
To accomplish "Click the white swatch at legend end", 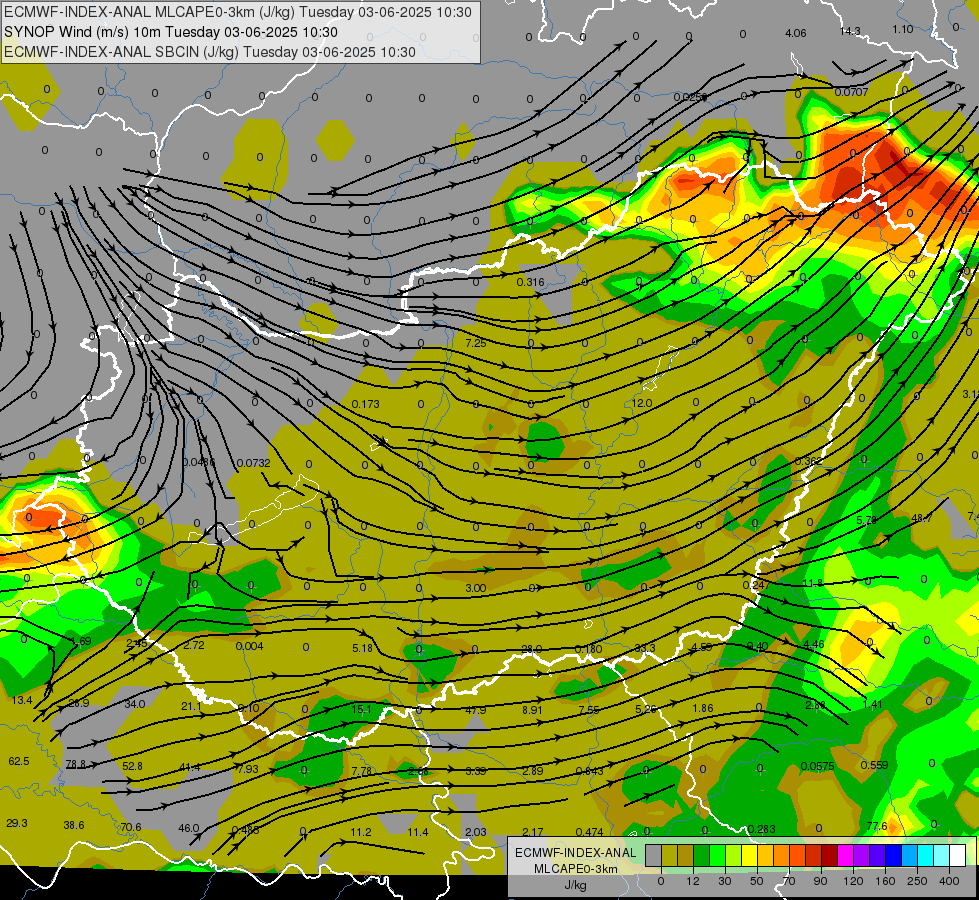I will (958, 855).
